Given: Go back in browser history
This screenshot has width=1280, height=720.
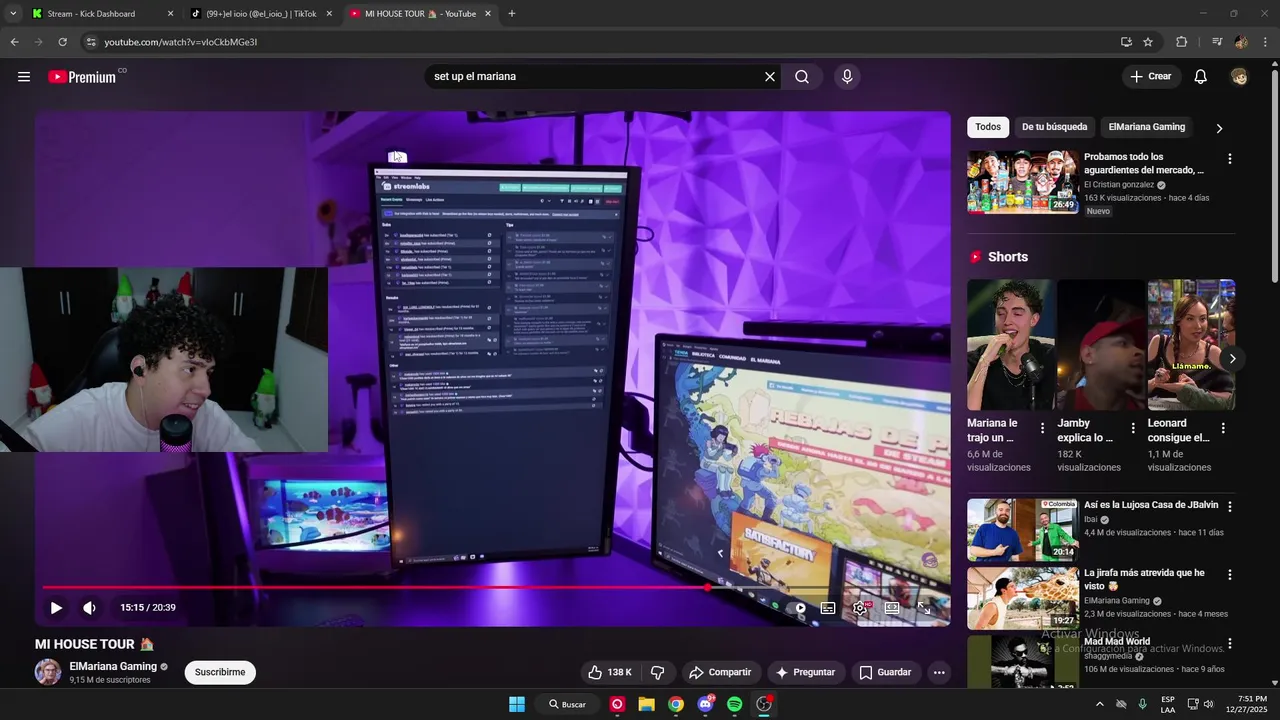Looking at the screenshot, I should pos(14,42).
